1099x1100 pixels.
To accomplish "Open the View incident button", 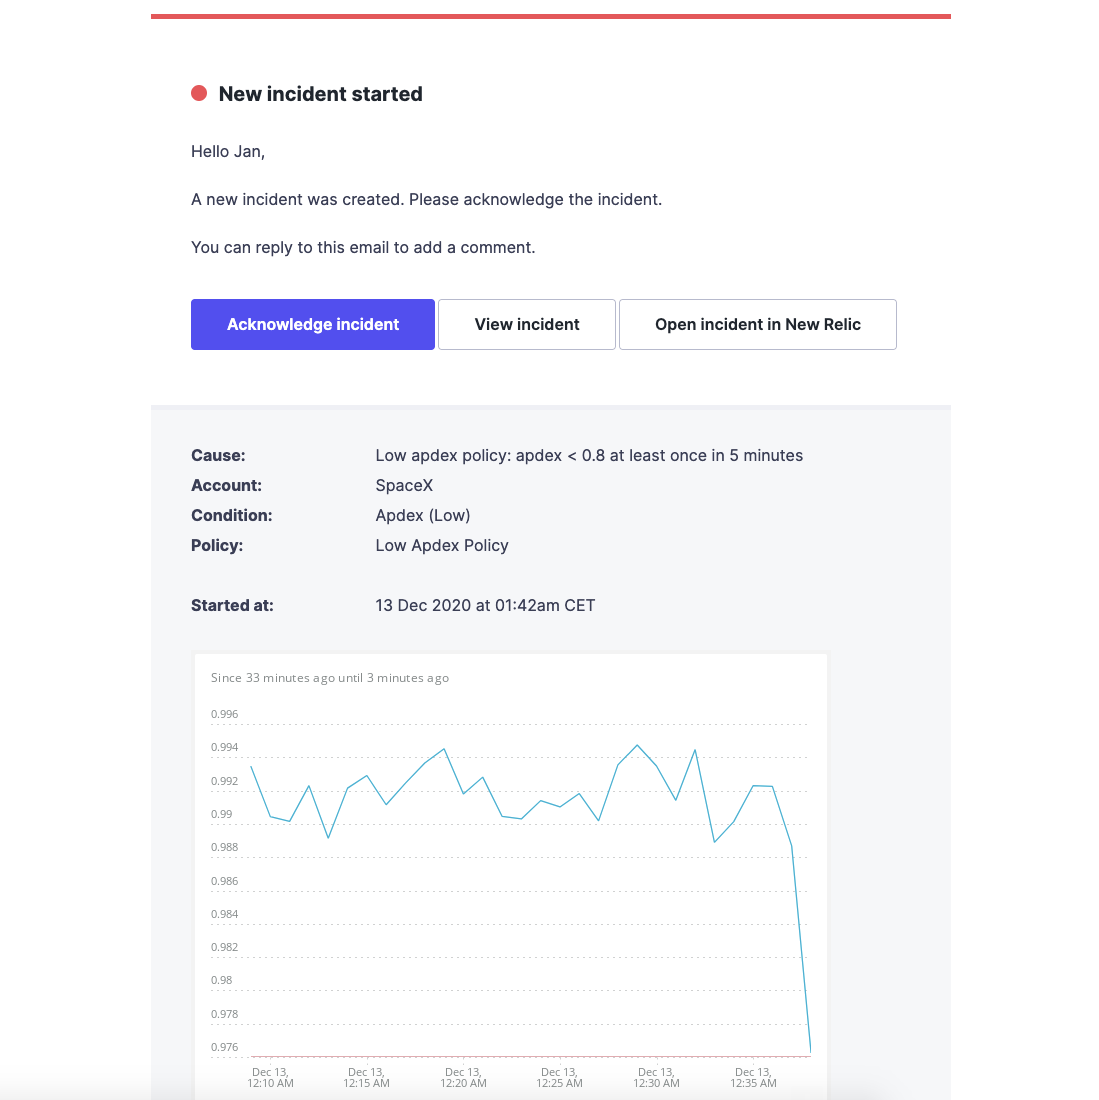I will pyautogui.click(x=526, y=324).
